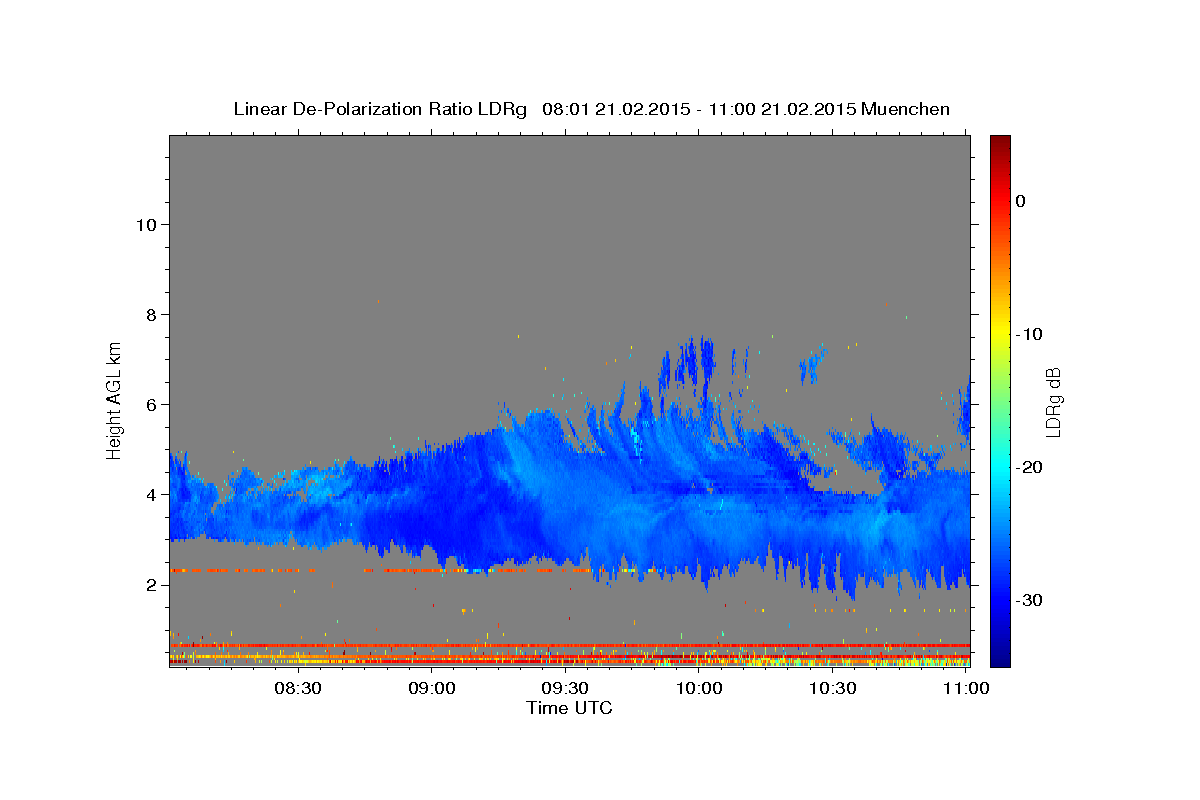
Task: Click the colorbar value -10
Action: [x=1030, y=334]
